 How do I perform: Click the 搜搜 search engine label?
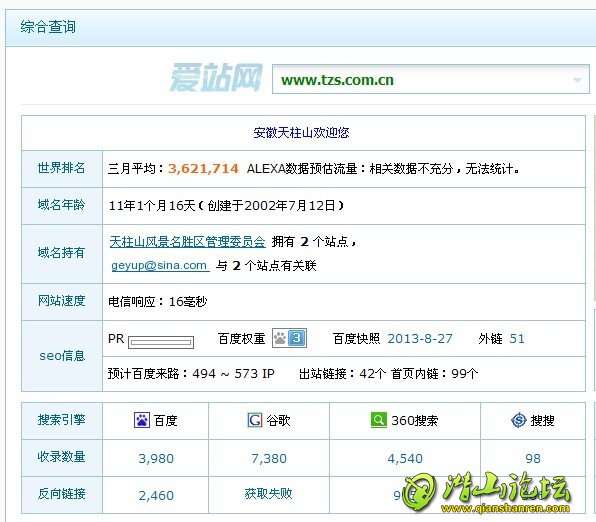[x=542, y=420]
